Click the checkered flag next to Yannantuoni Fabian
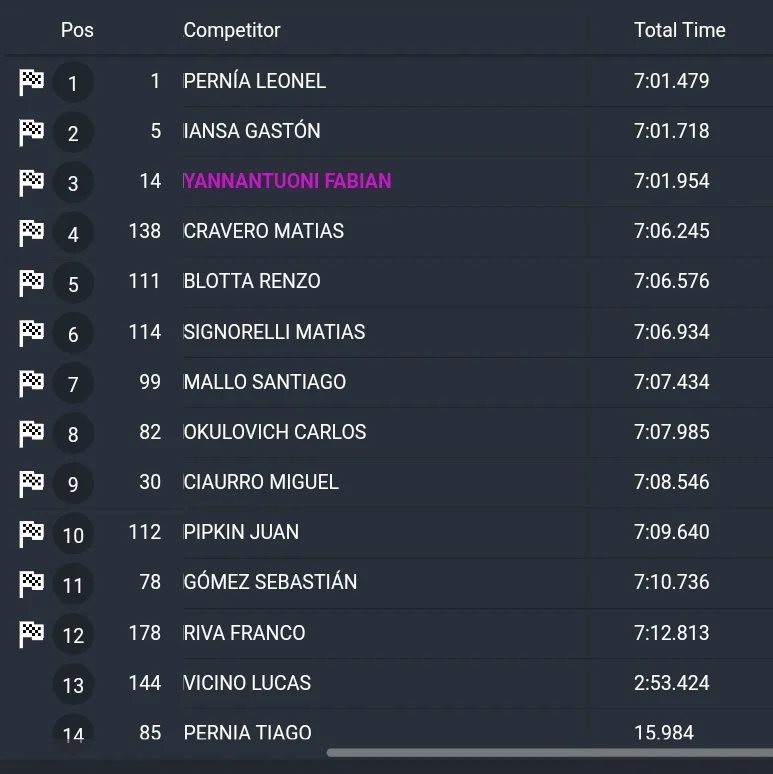Screen dimensions: 773x774 [x=32, y=182]
